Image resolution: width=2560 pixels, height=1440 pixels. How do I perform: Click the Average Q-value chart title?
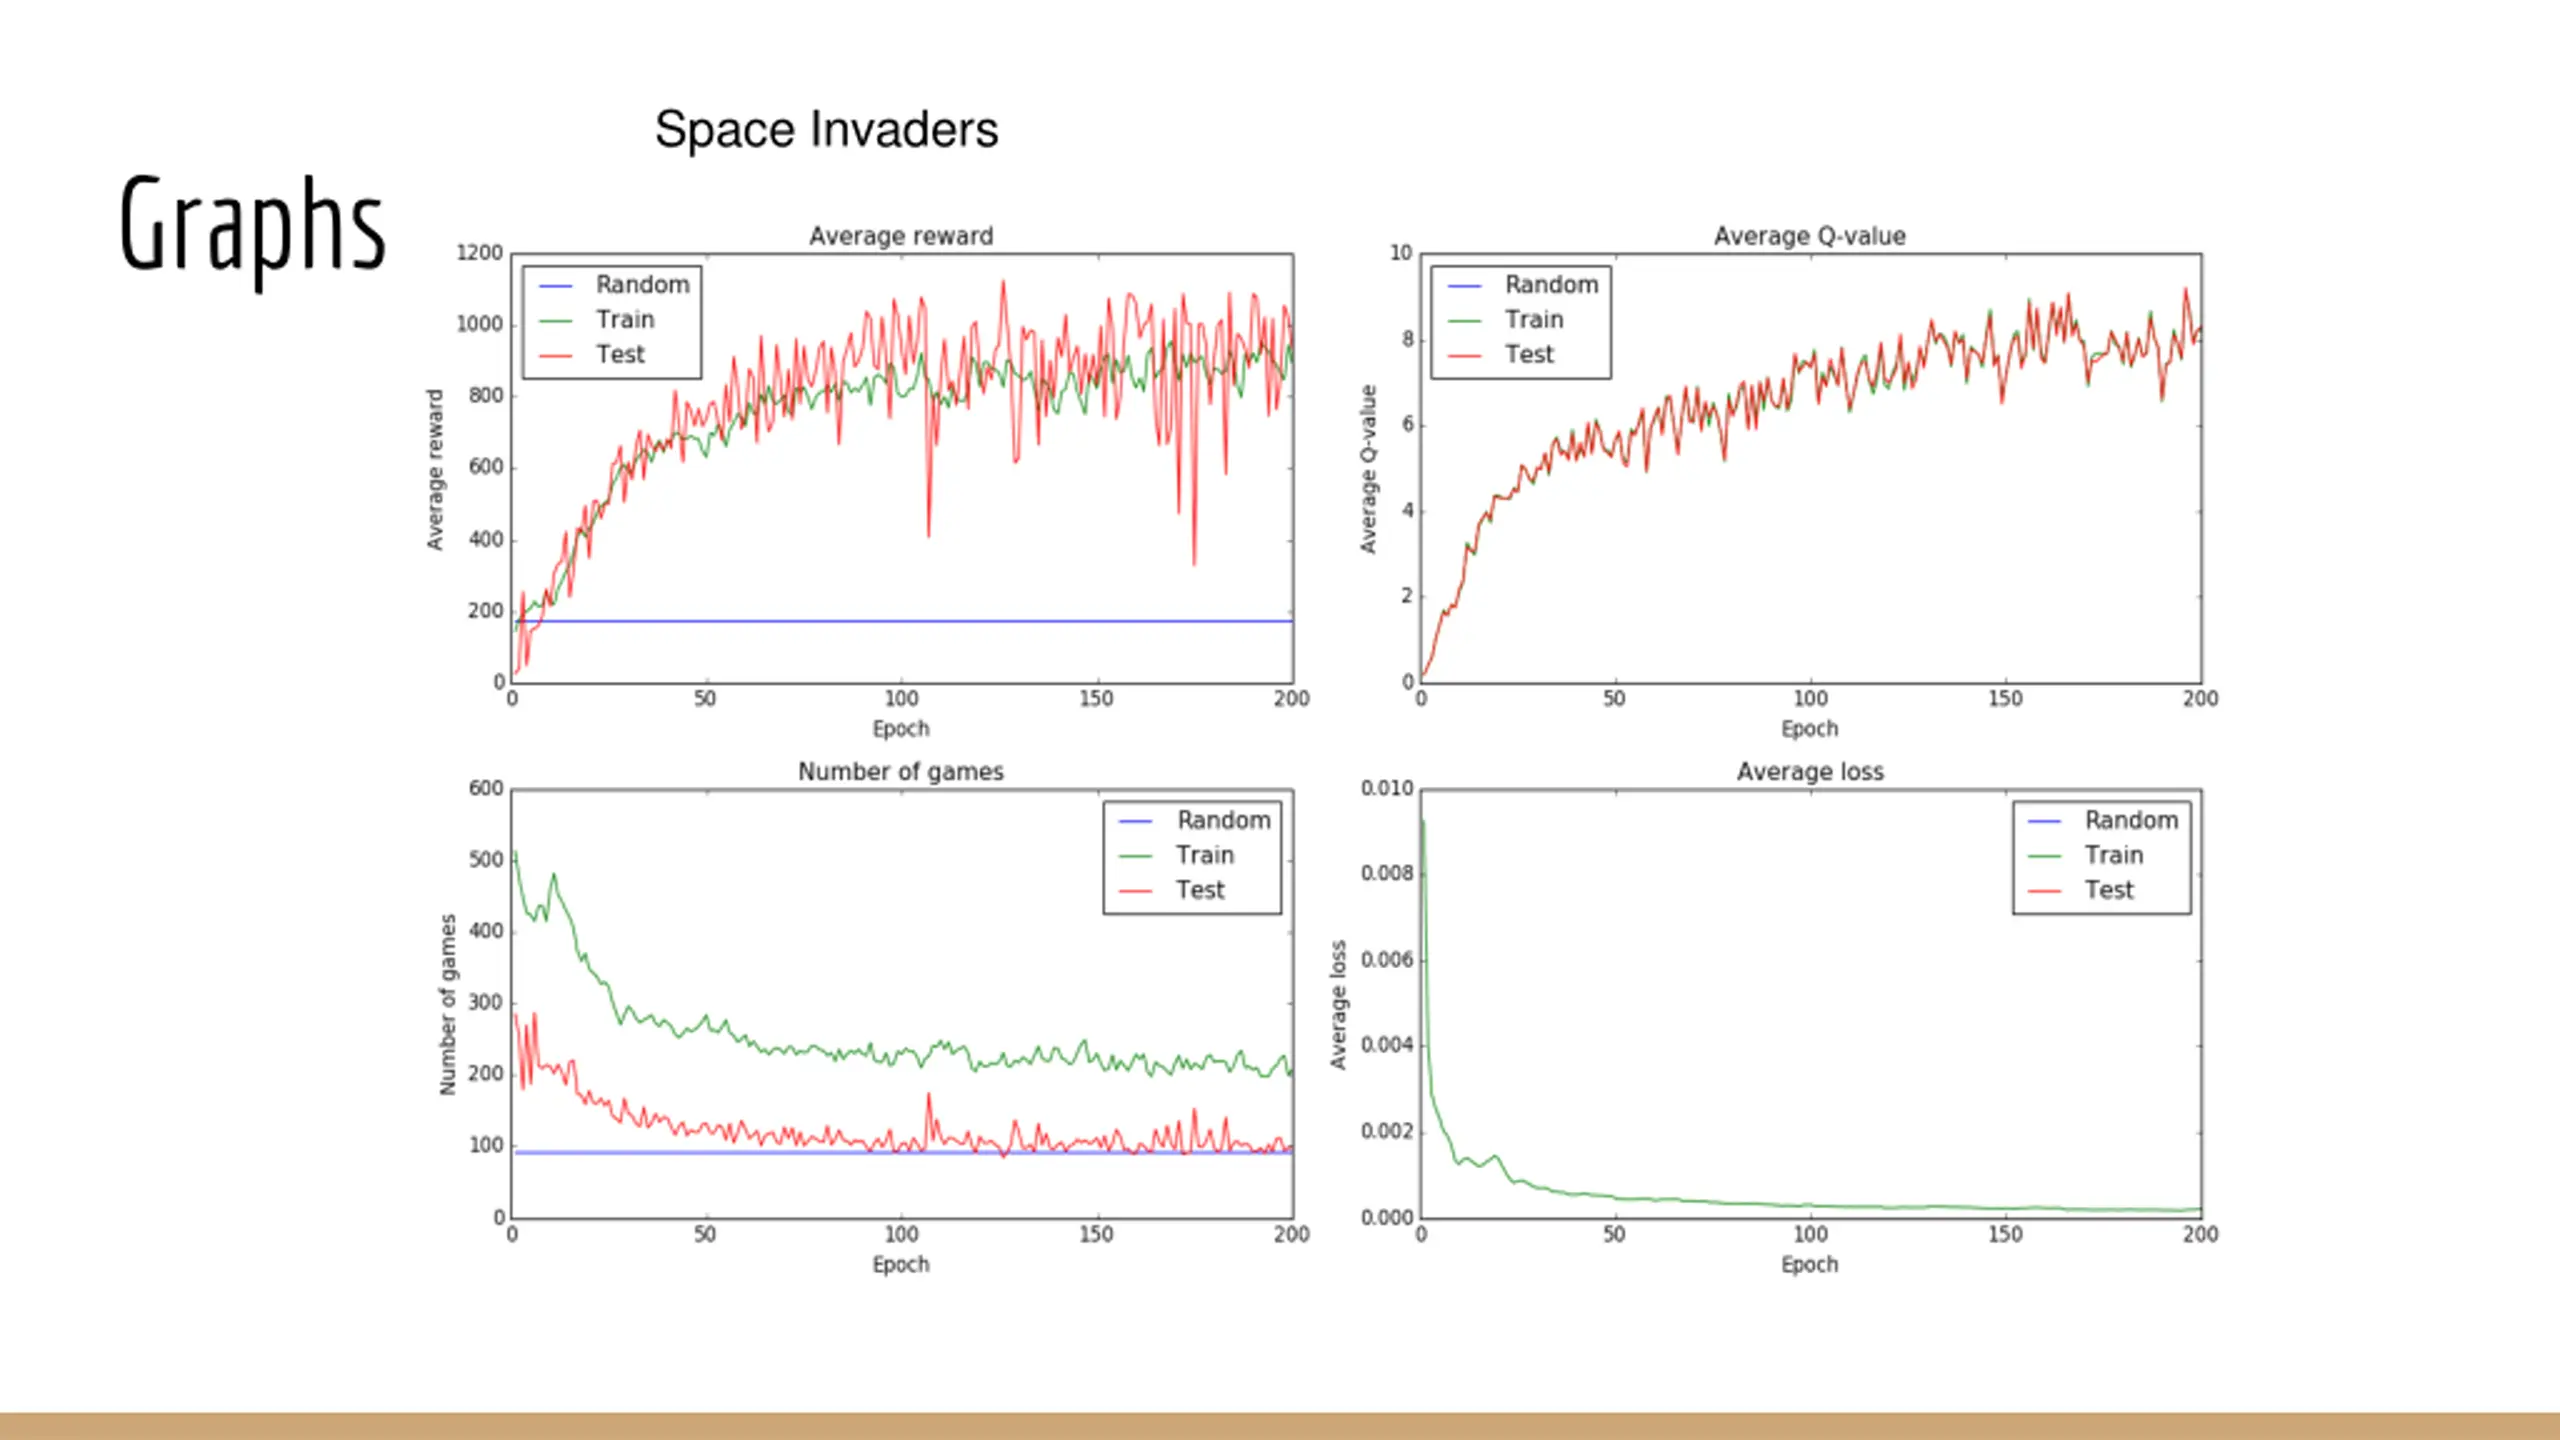point(1809,236)
